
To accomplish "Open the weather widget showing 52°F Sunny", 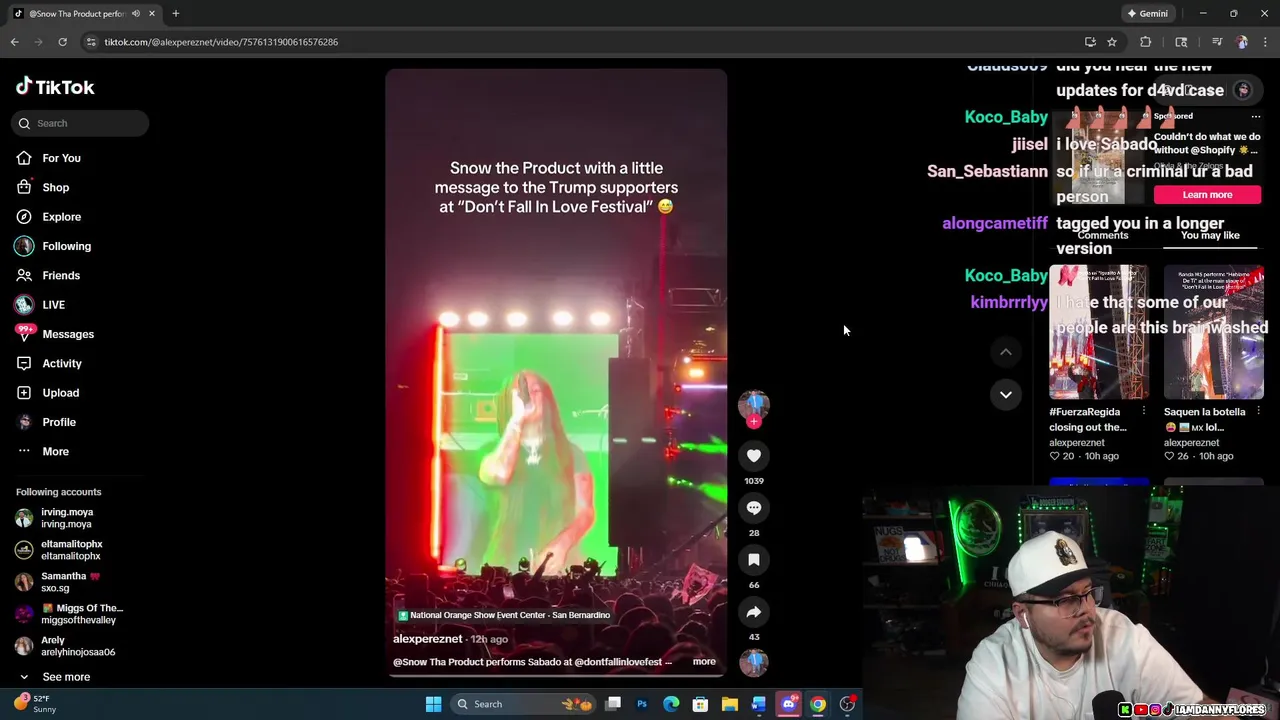I will coord(36,704).
